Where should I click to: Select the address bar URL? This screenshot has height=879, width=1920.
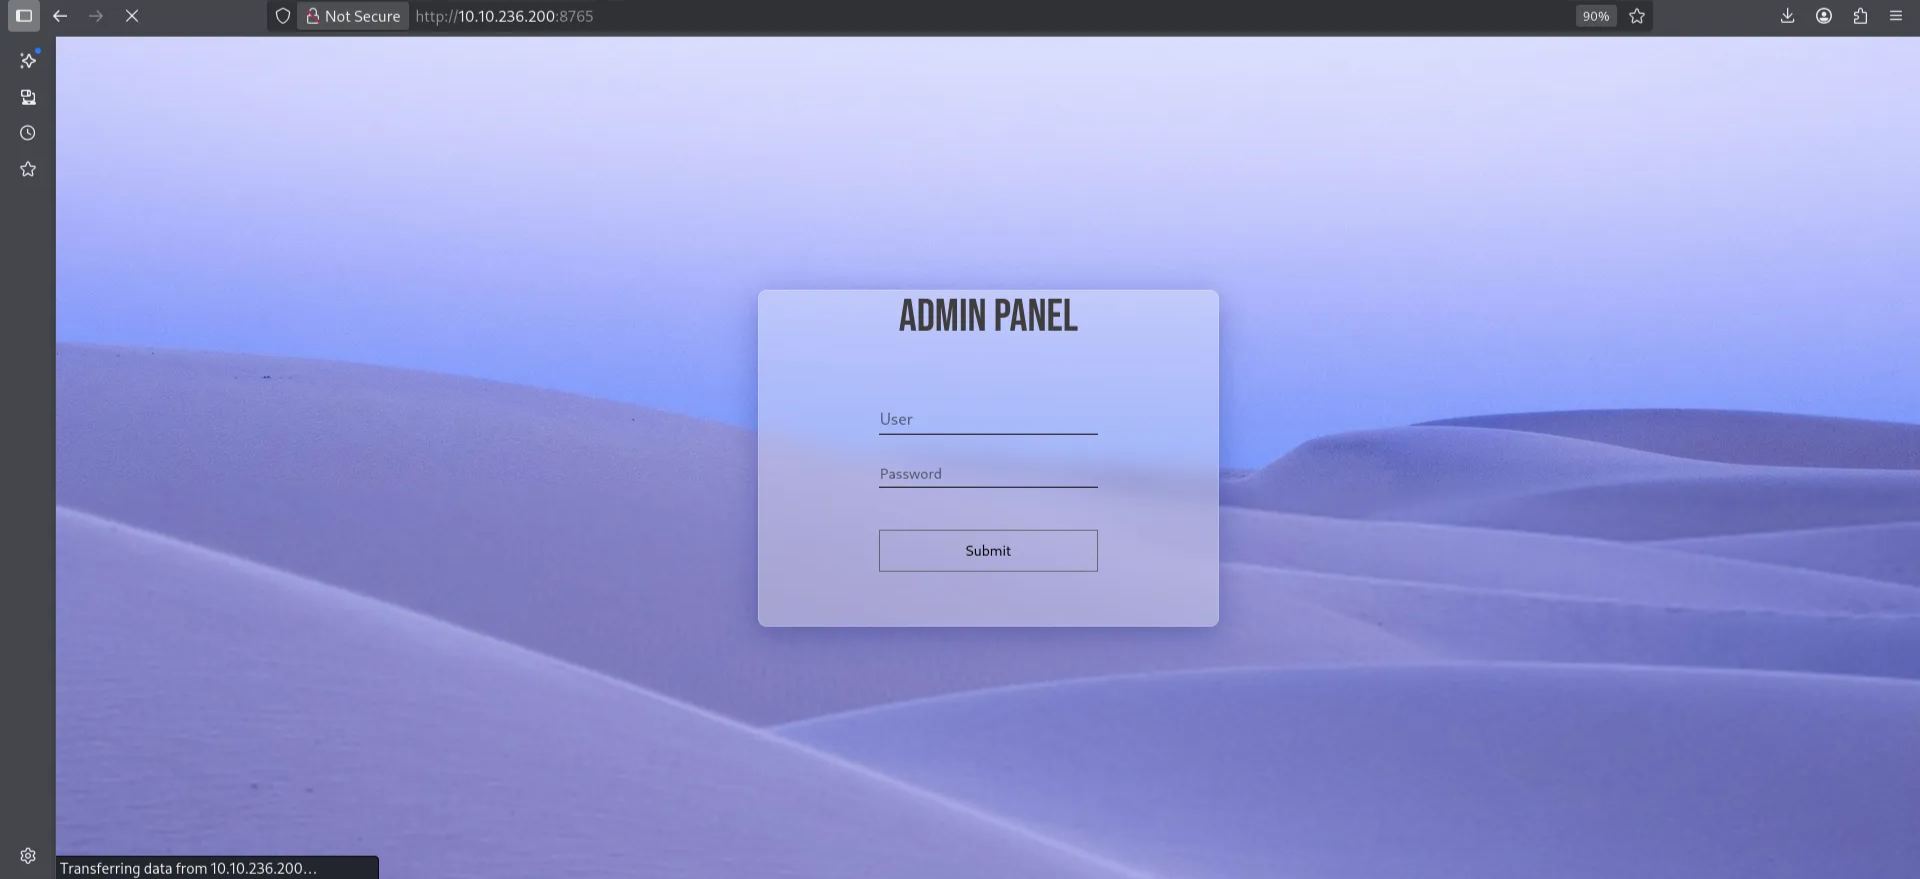[504, 16]
